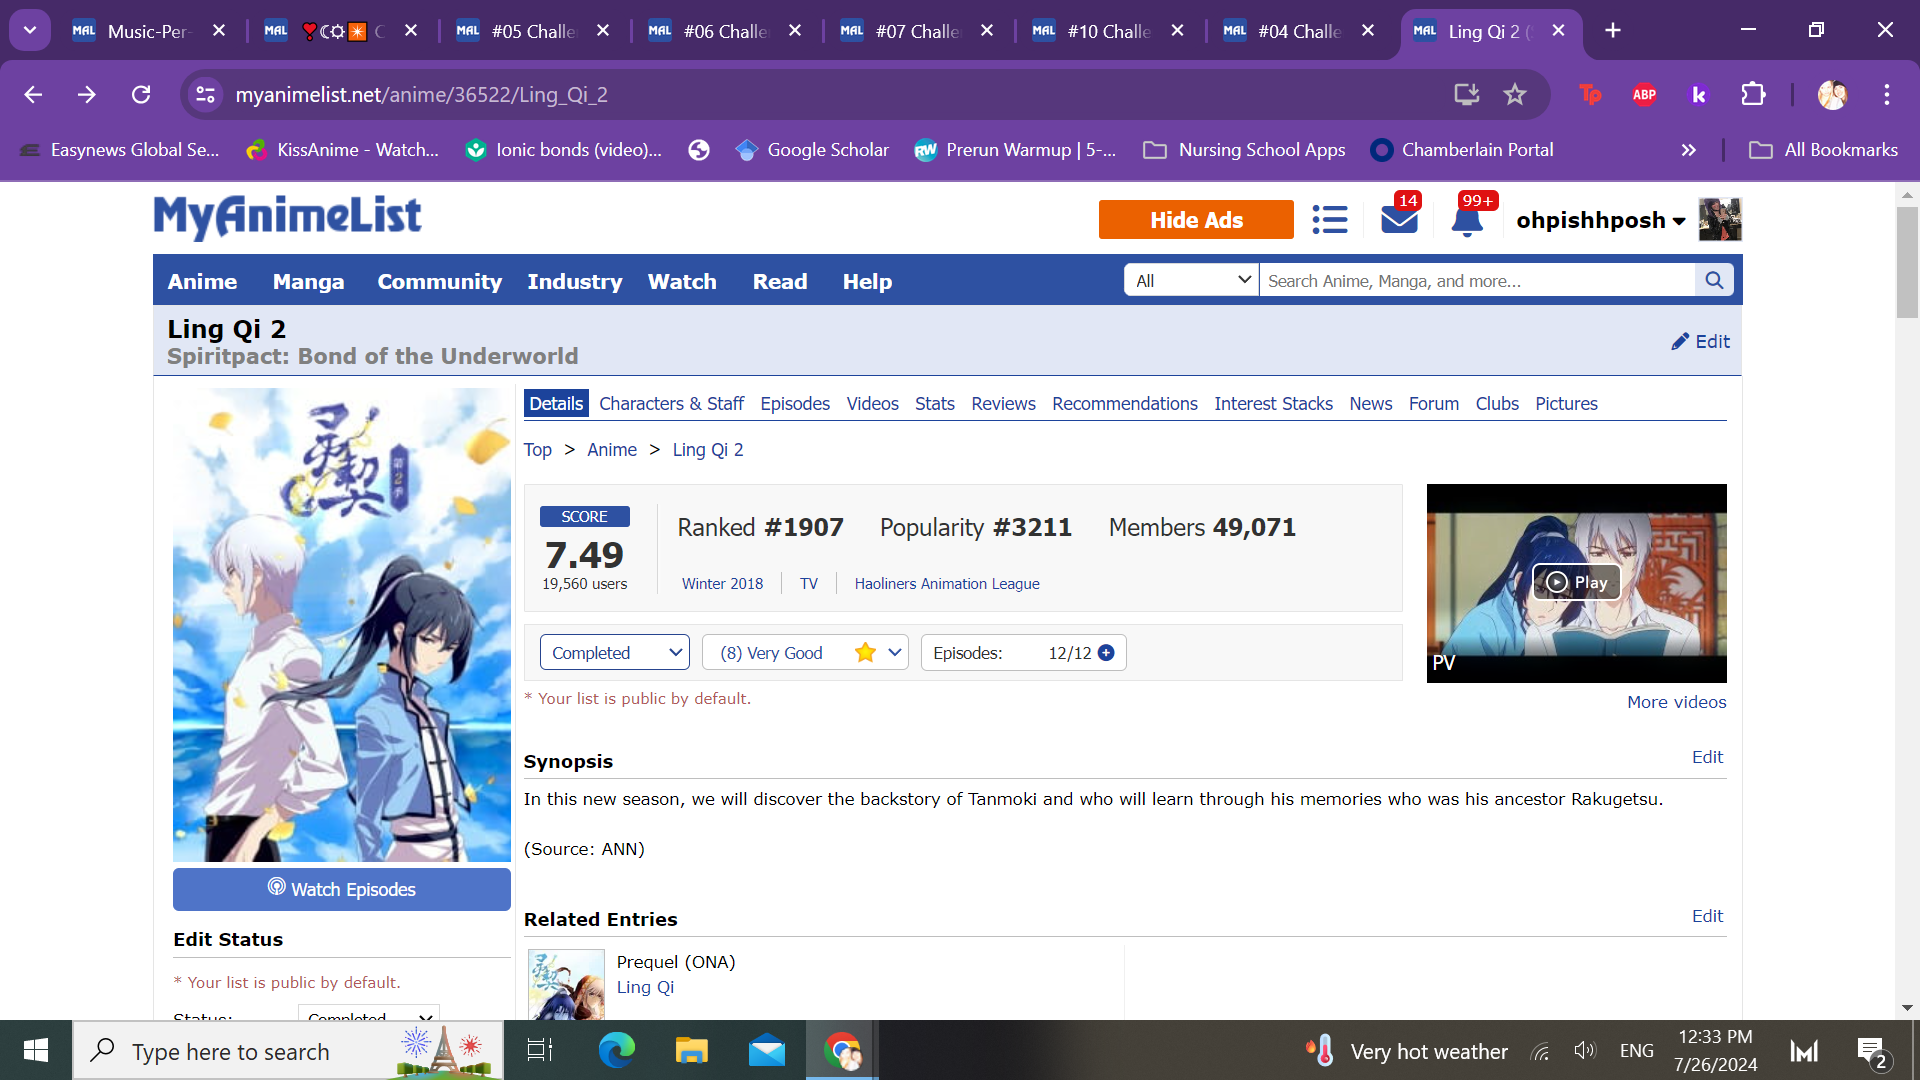Increment episodes with plus icon

point(1106,653)
